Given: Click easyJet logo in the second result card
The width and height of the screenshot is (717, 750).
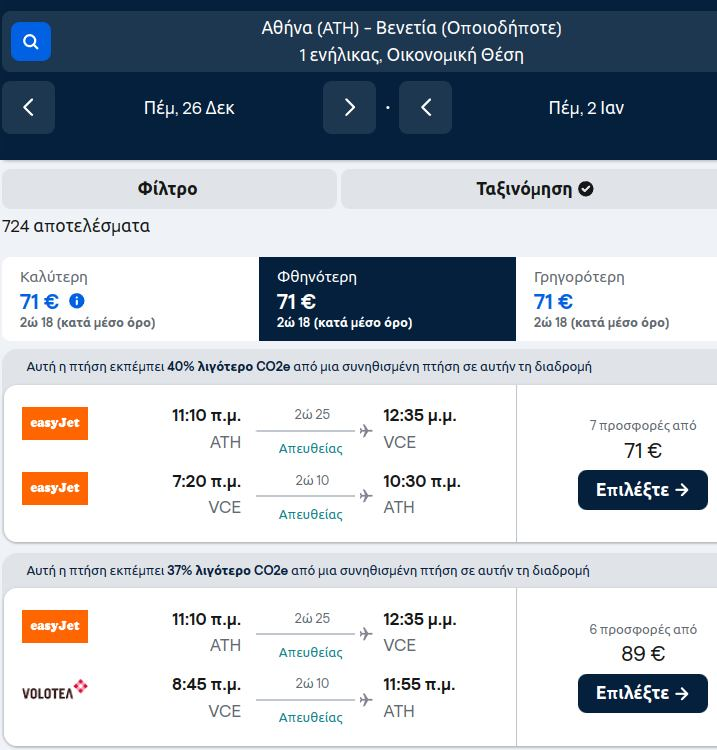Looking at the screenshot, I should (x=55, y=626).
